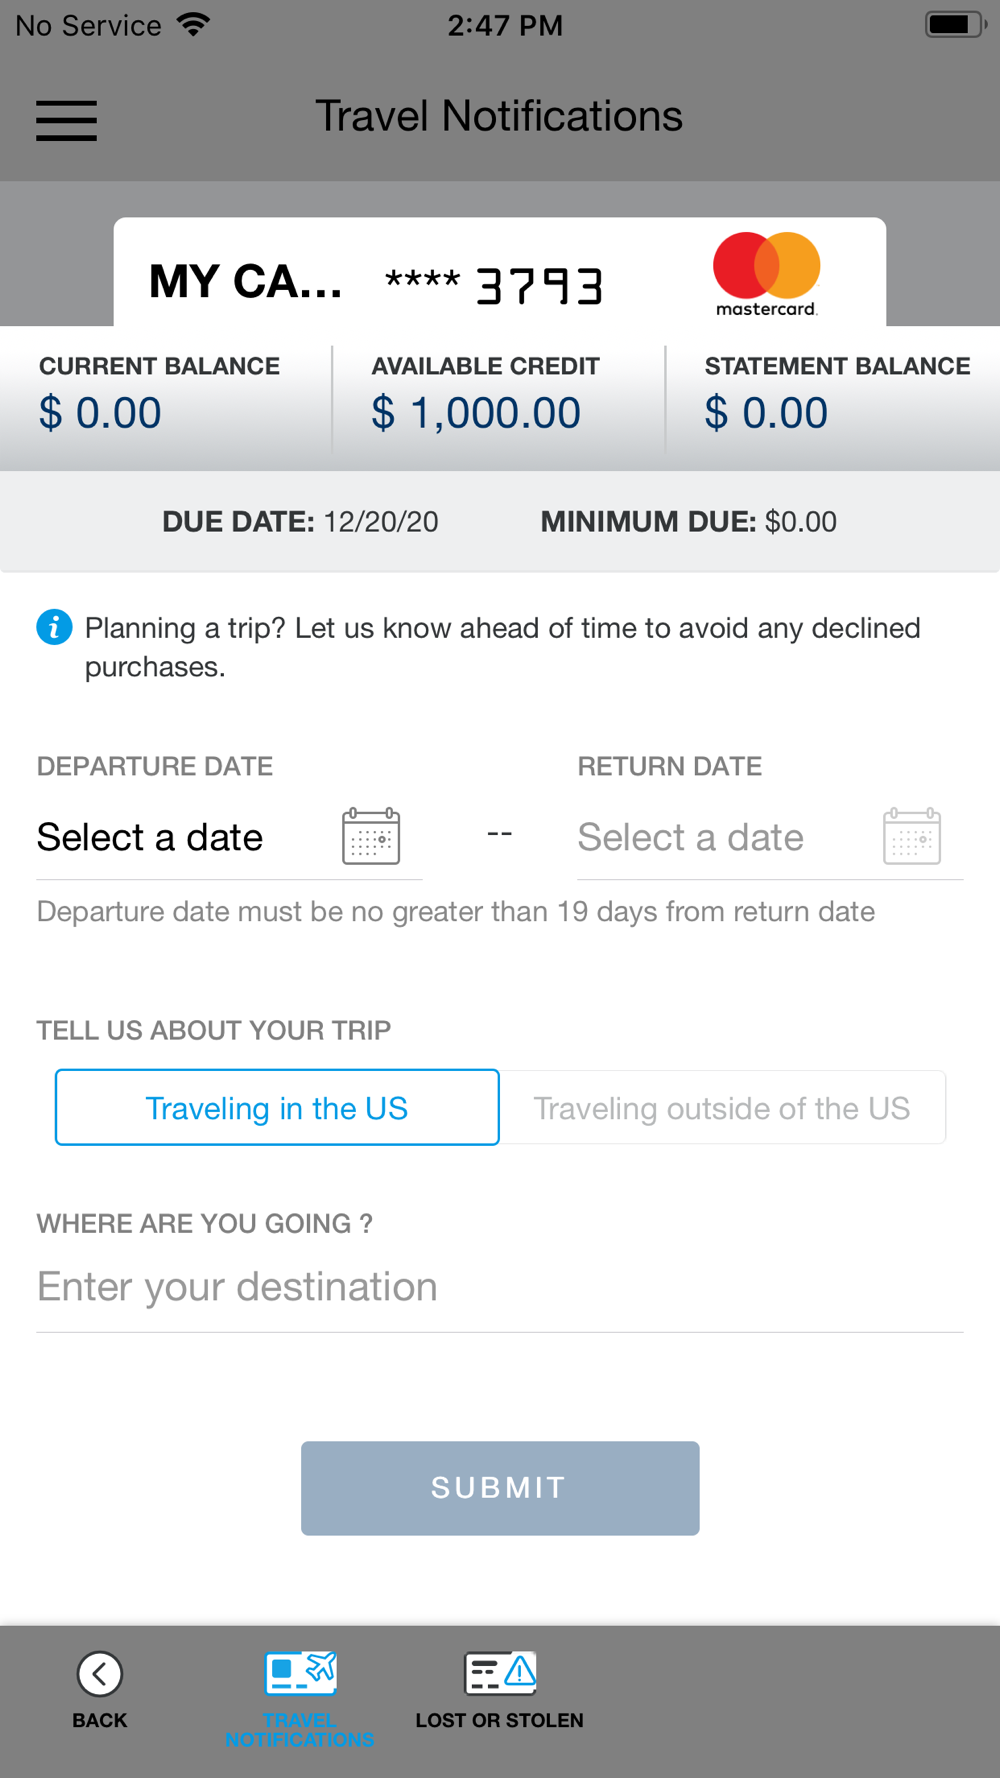Tap the departure date calendar icon
The height and width of the screenshot is (1778, 1000).
(x=371, y=836)
